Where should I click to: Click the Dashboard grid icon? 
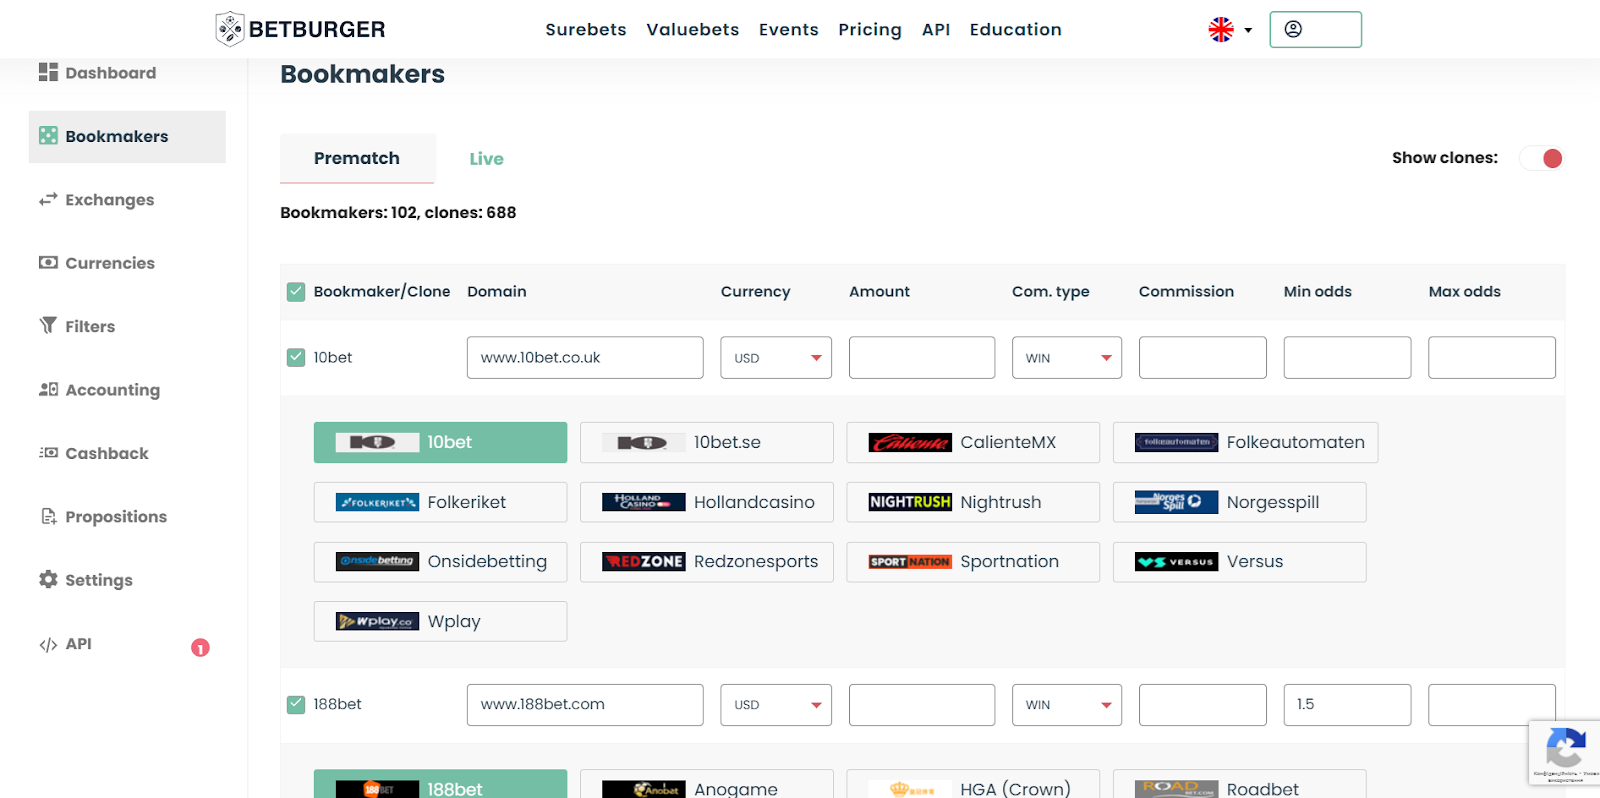(48, 72)
